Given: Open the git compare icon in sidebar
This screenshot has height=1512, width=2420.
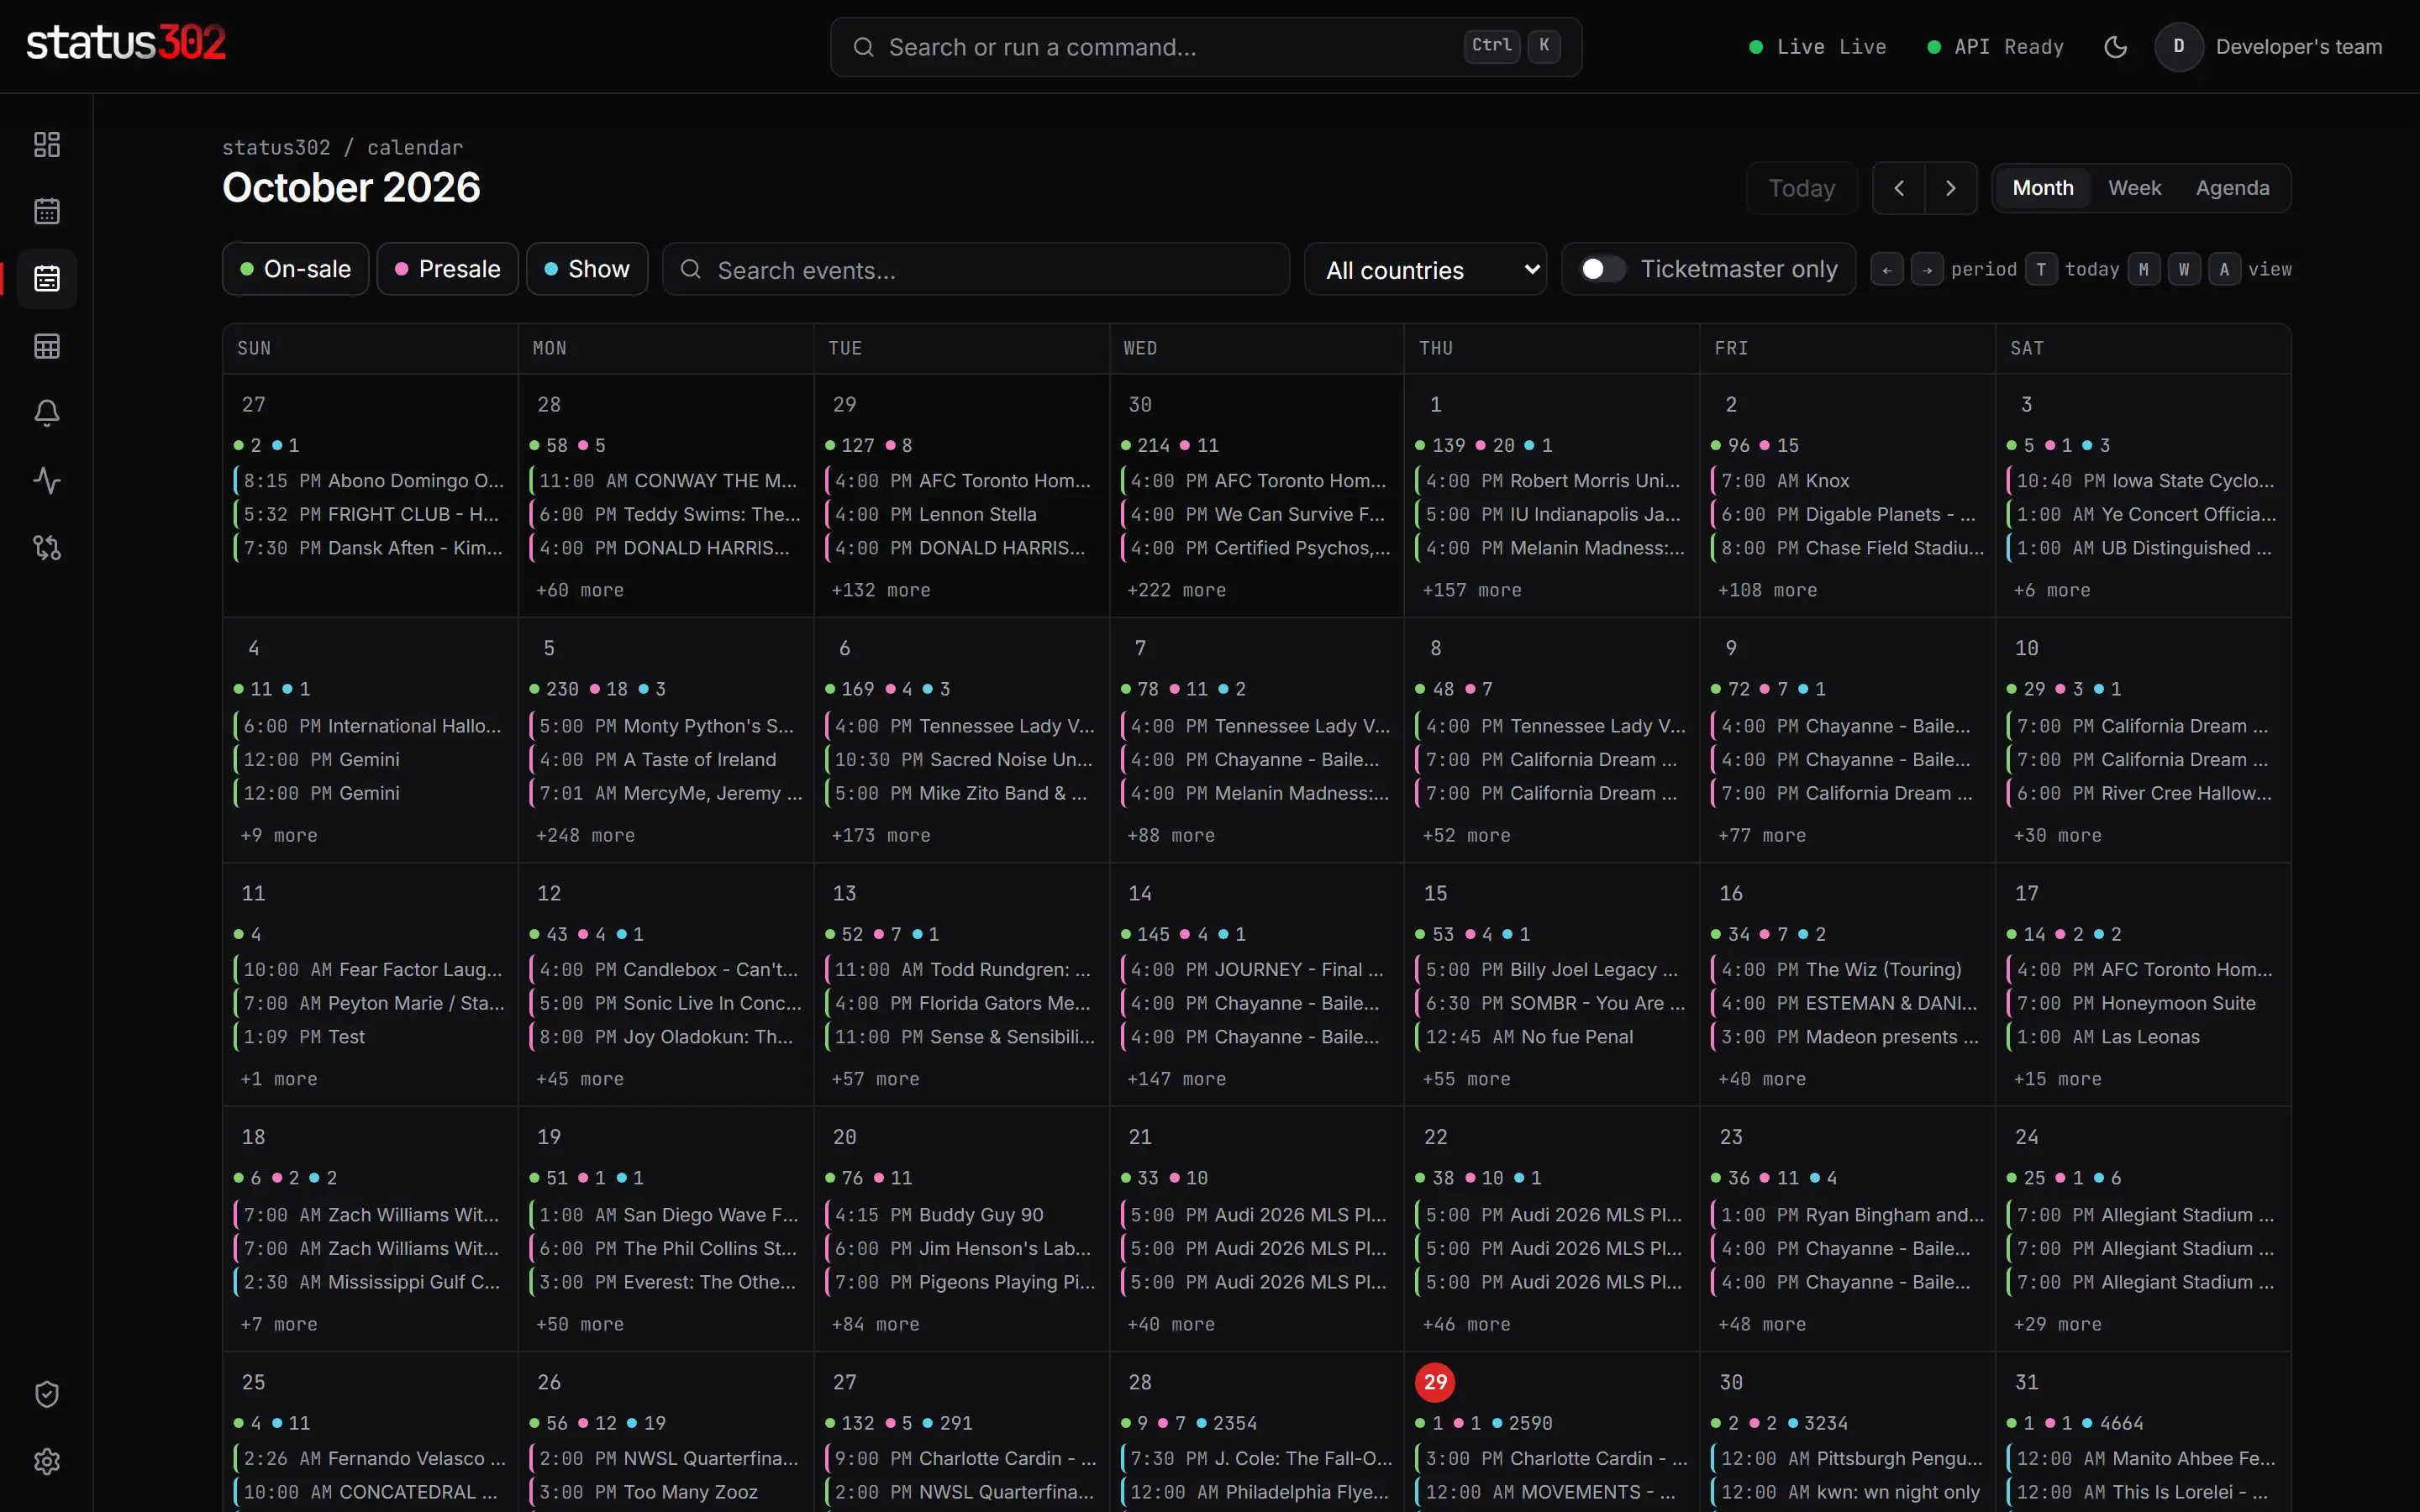Looking at the screenshot, I should (47, 547).
